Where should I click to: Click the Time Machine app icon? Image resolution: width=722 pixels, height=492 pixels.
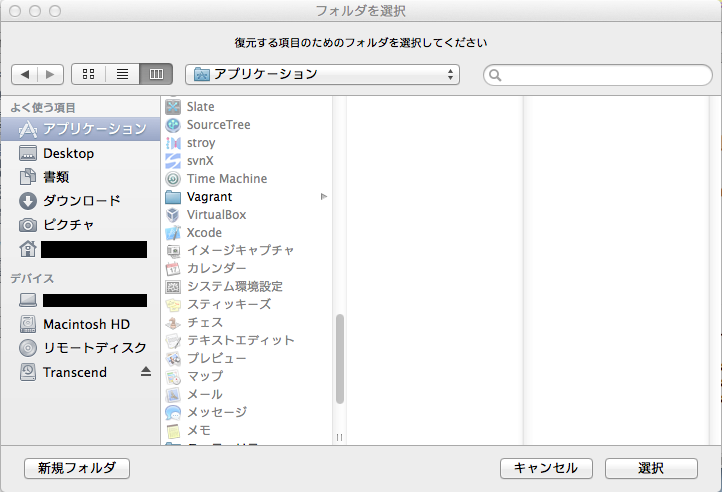point(173,179)
